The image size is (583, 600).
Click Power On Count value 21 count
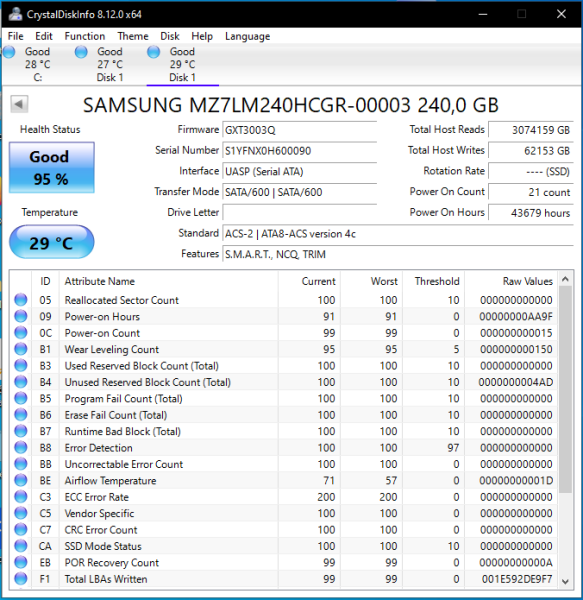pos(531,192)
